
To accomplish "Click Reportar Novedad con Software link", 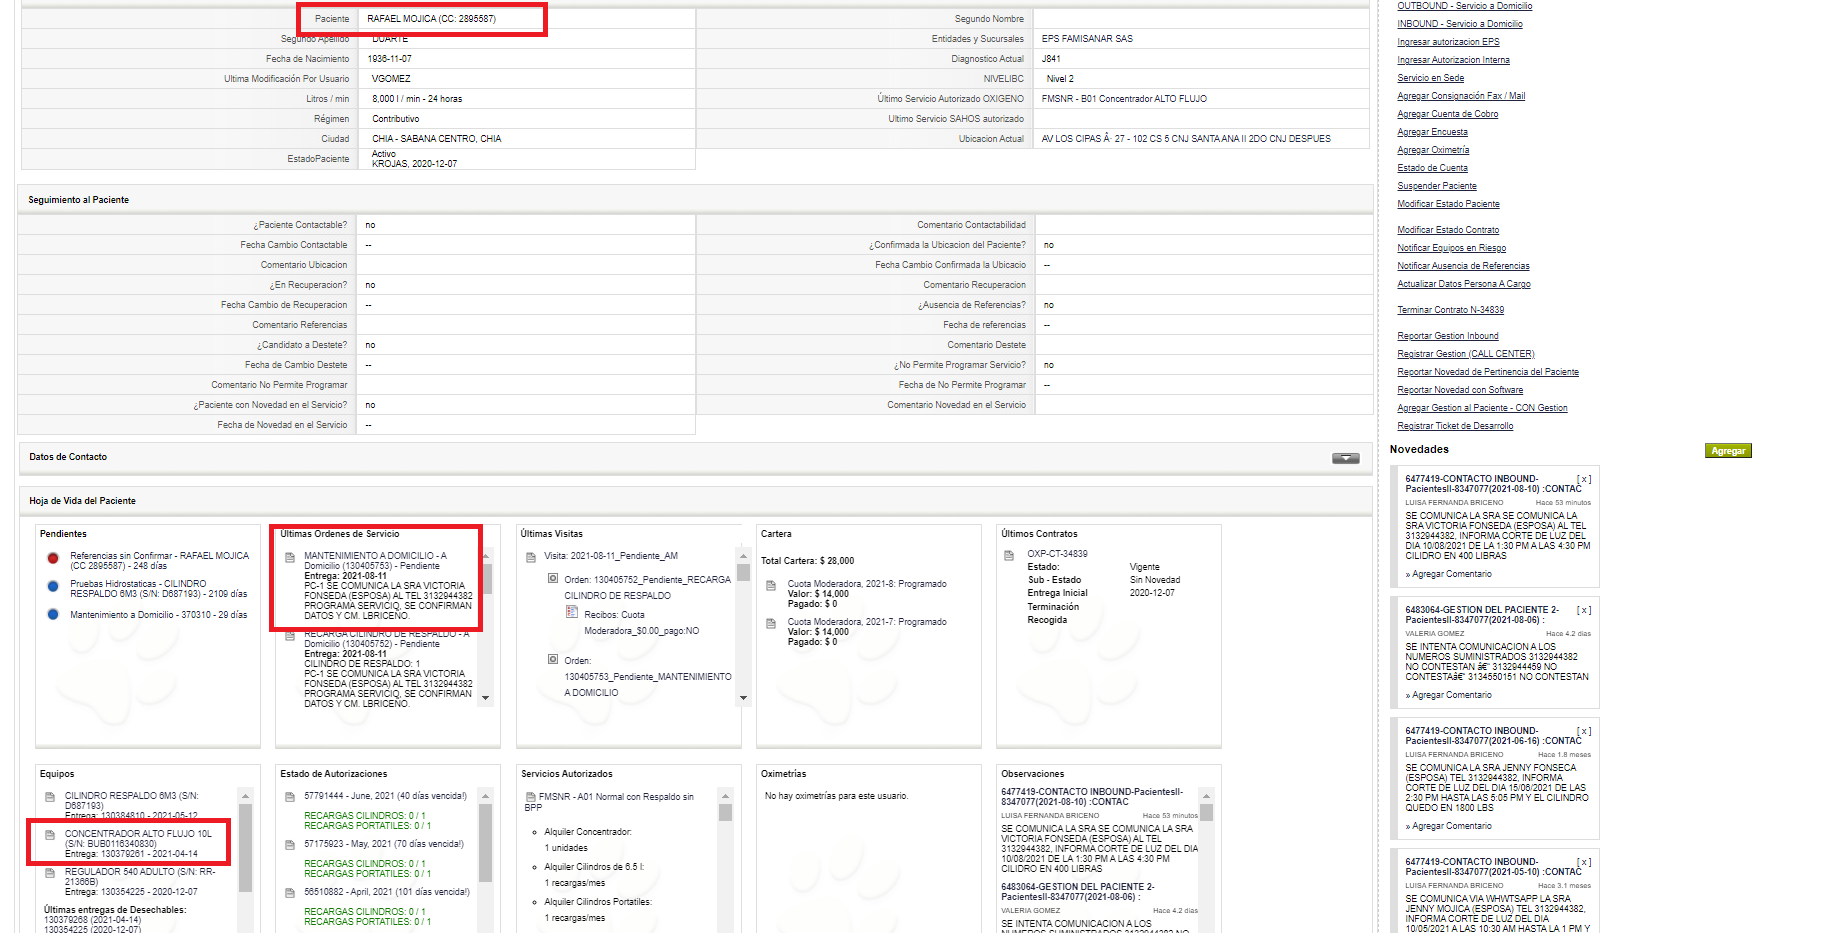I will tap(1460, 390).
